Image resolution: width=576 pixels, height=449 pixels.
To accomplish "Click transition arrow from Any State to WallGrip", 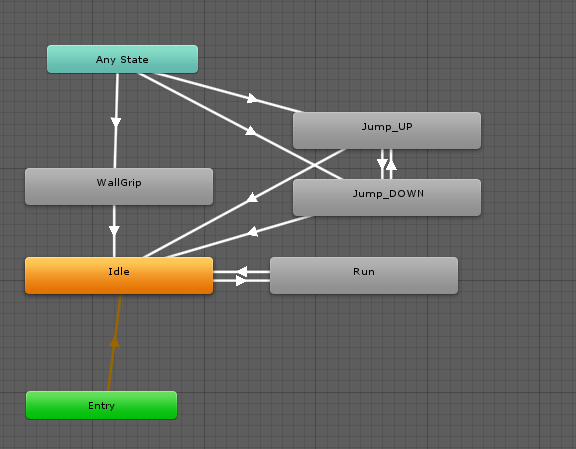I will click(x=116, y=122).
